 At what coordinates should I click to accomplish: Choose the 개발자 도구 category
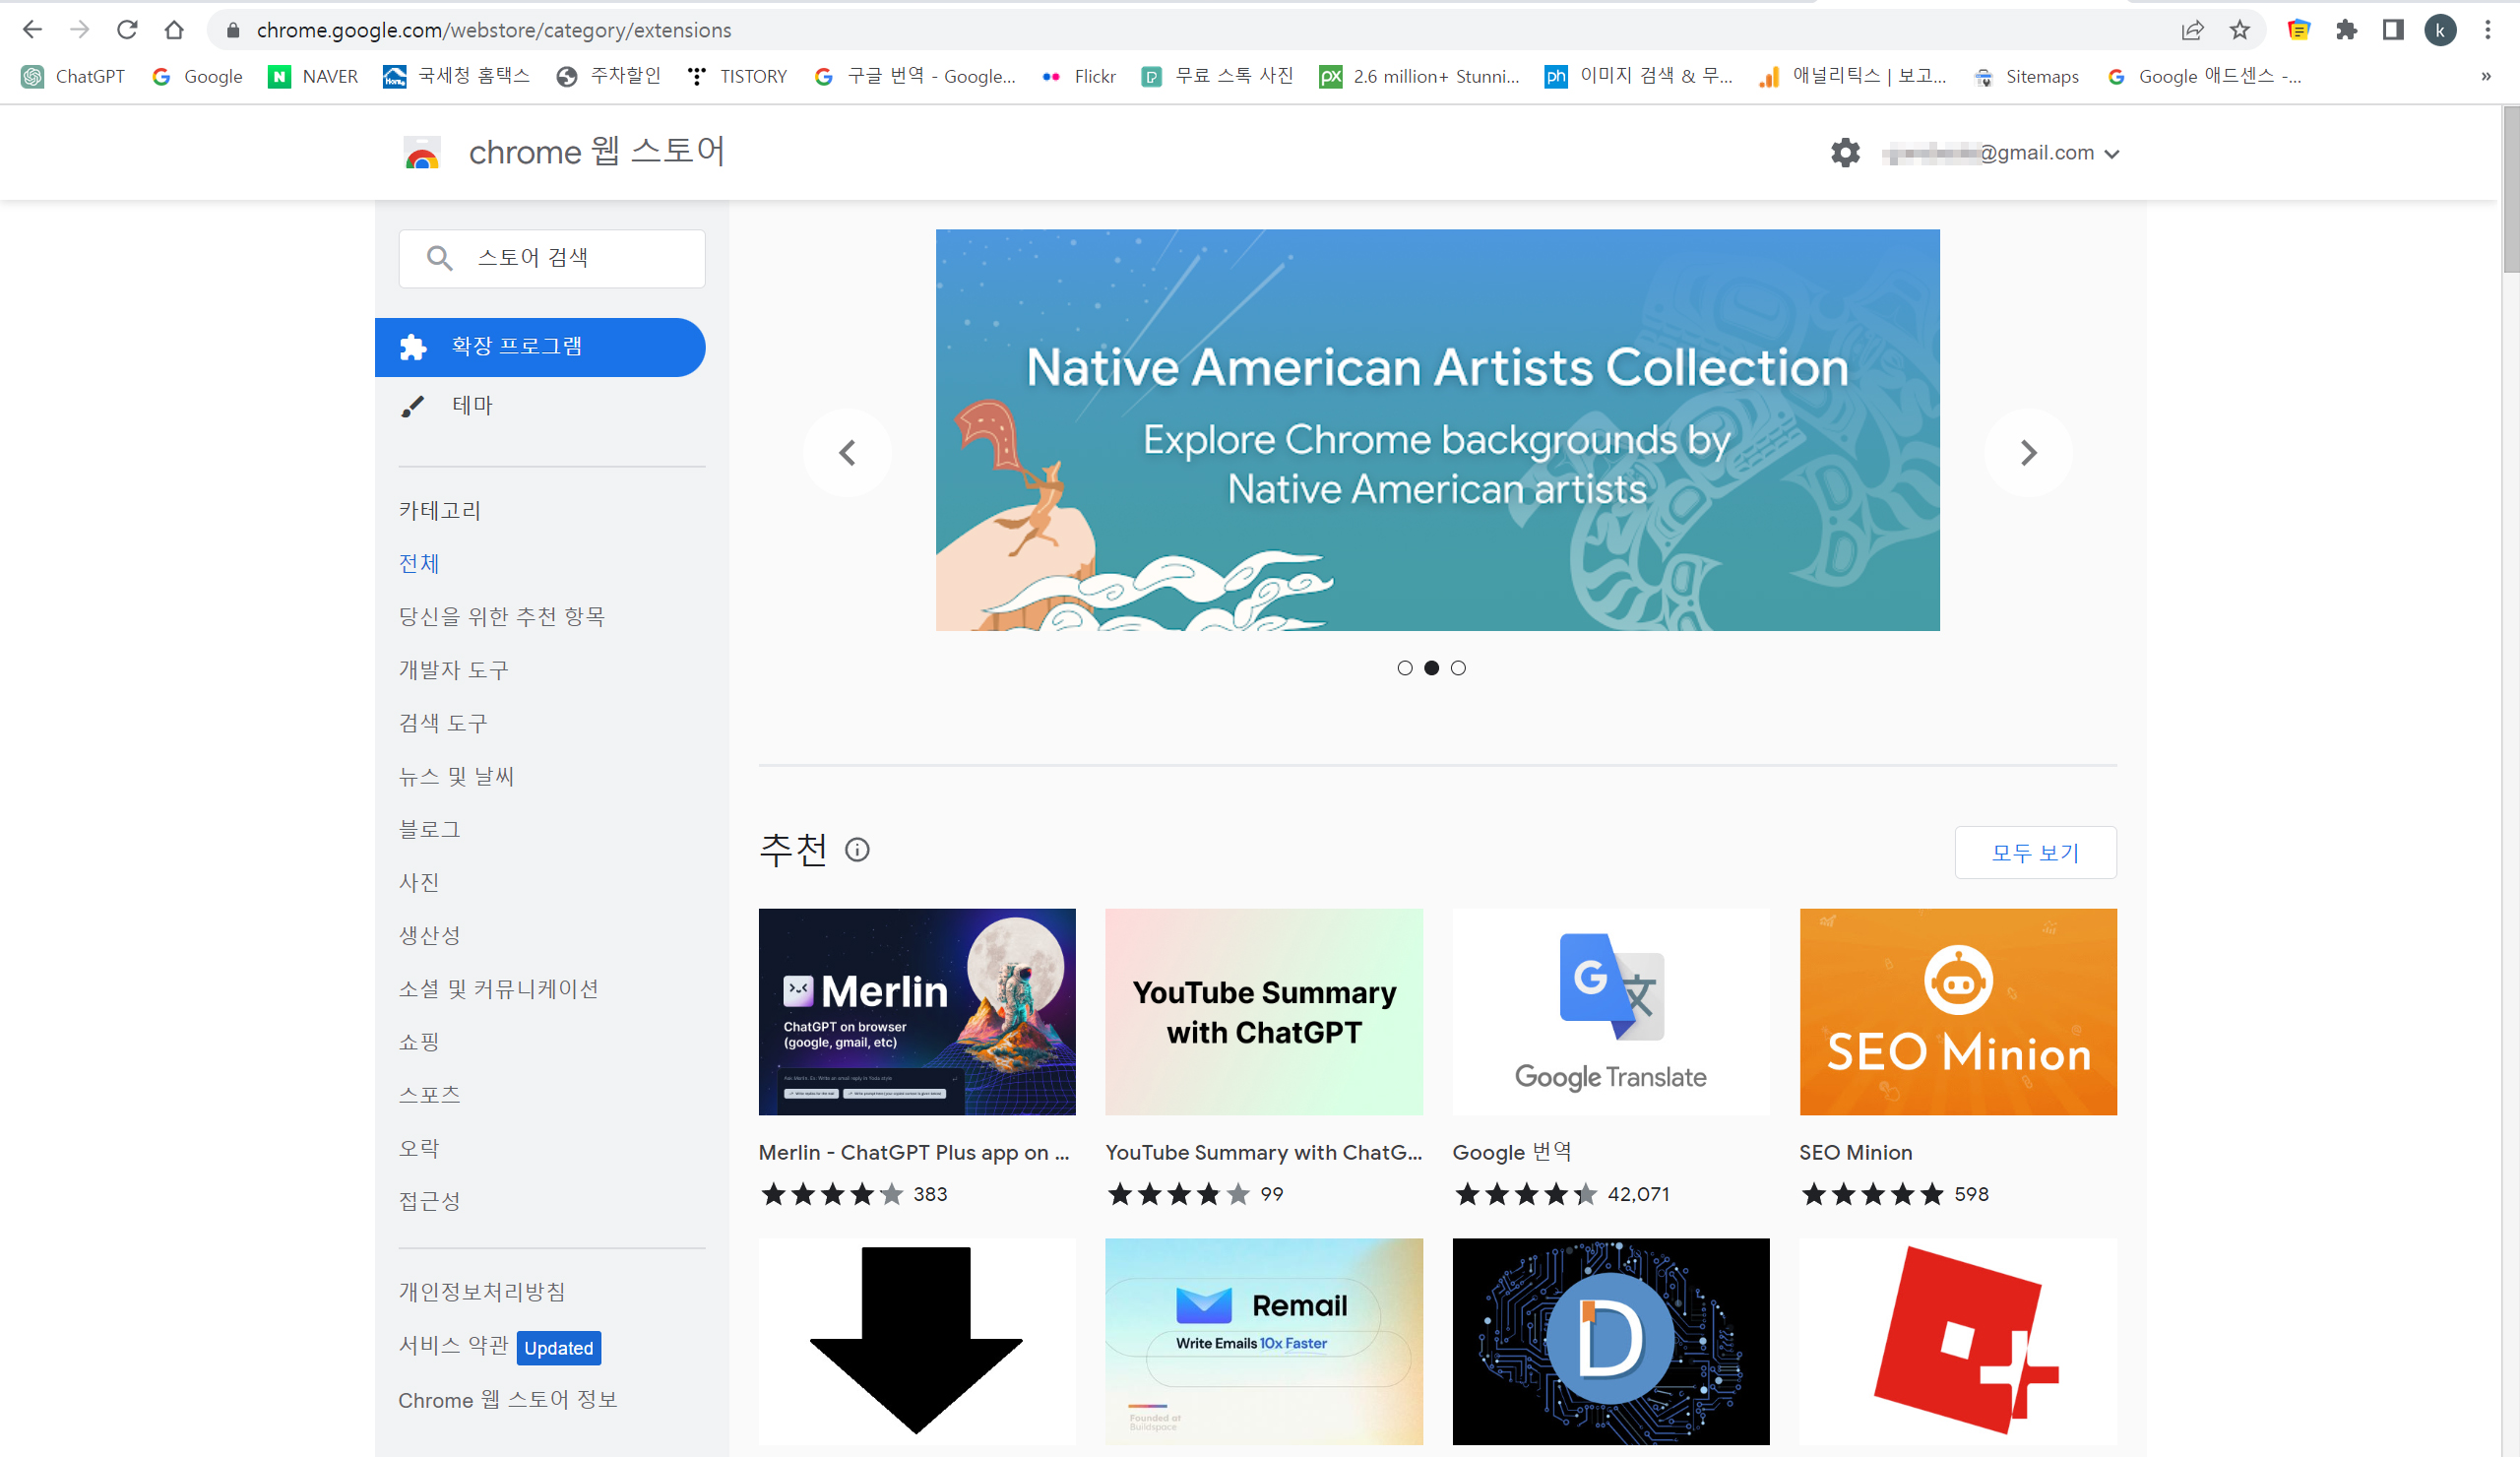pyautogui.click(x=454, y=670)
